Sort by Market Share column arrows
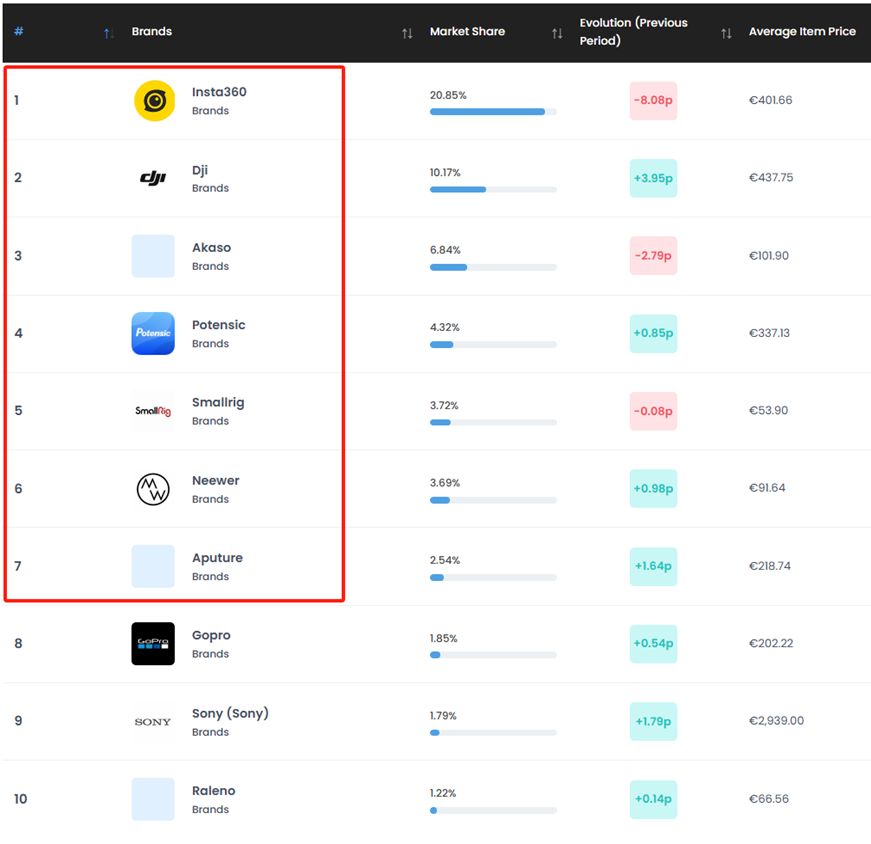The width and height of the screenshot is (871, 844). point(557,34)
